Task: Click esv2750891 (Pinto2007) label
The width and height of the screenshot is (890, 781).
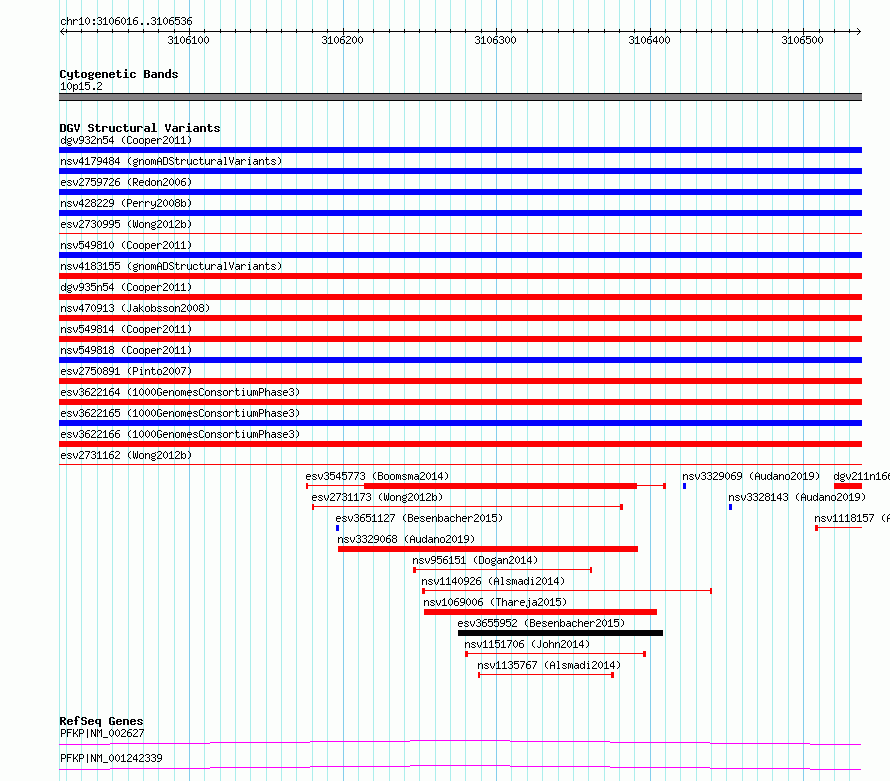Action: (x=126, y=371)
